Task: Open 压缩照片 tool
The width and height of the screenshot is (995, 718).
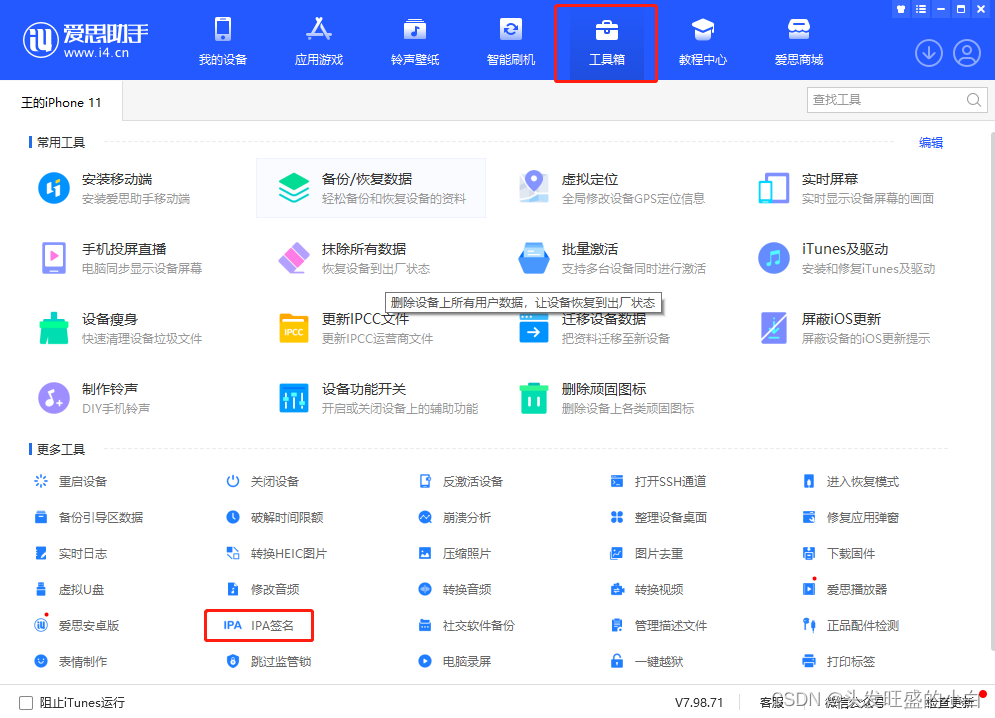Action: pos(454,554)
